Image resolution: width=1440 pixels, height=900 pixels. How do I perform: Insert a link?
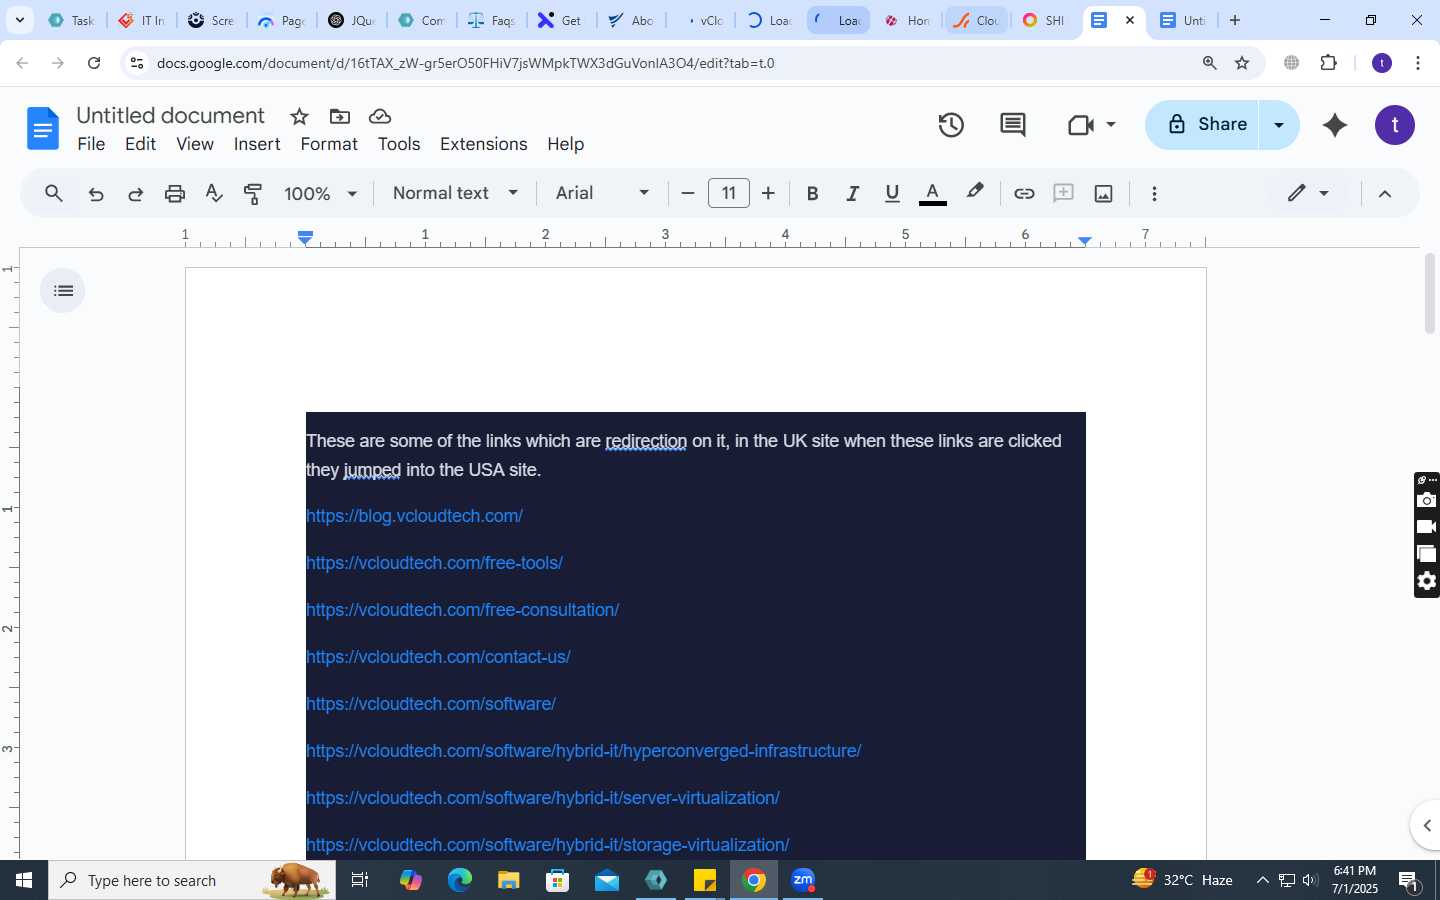pyautogui.click(x=1023, y=194)
